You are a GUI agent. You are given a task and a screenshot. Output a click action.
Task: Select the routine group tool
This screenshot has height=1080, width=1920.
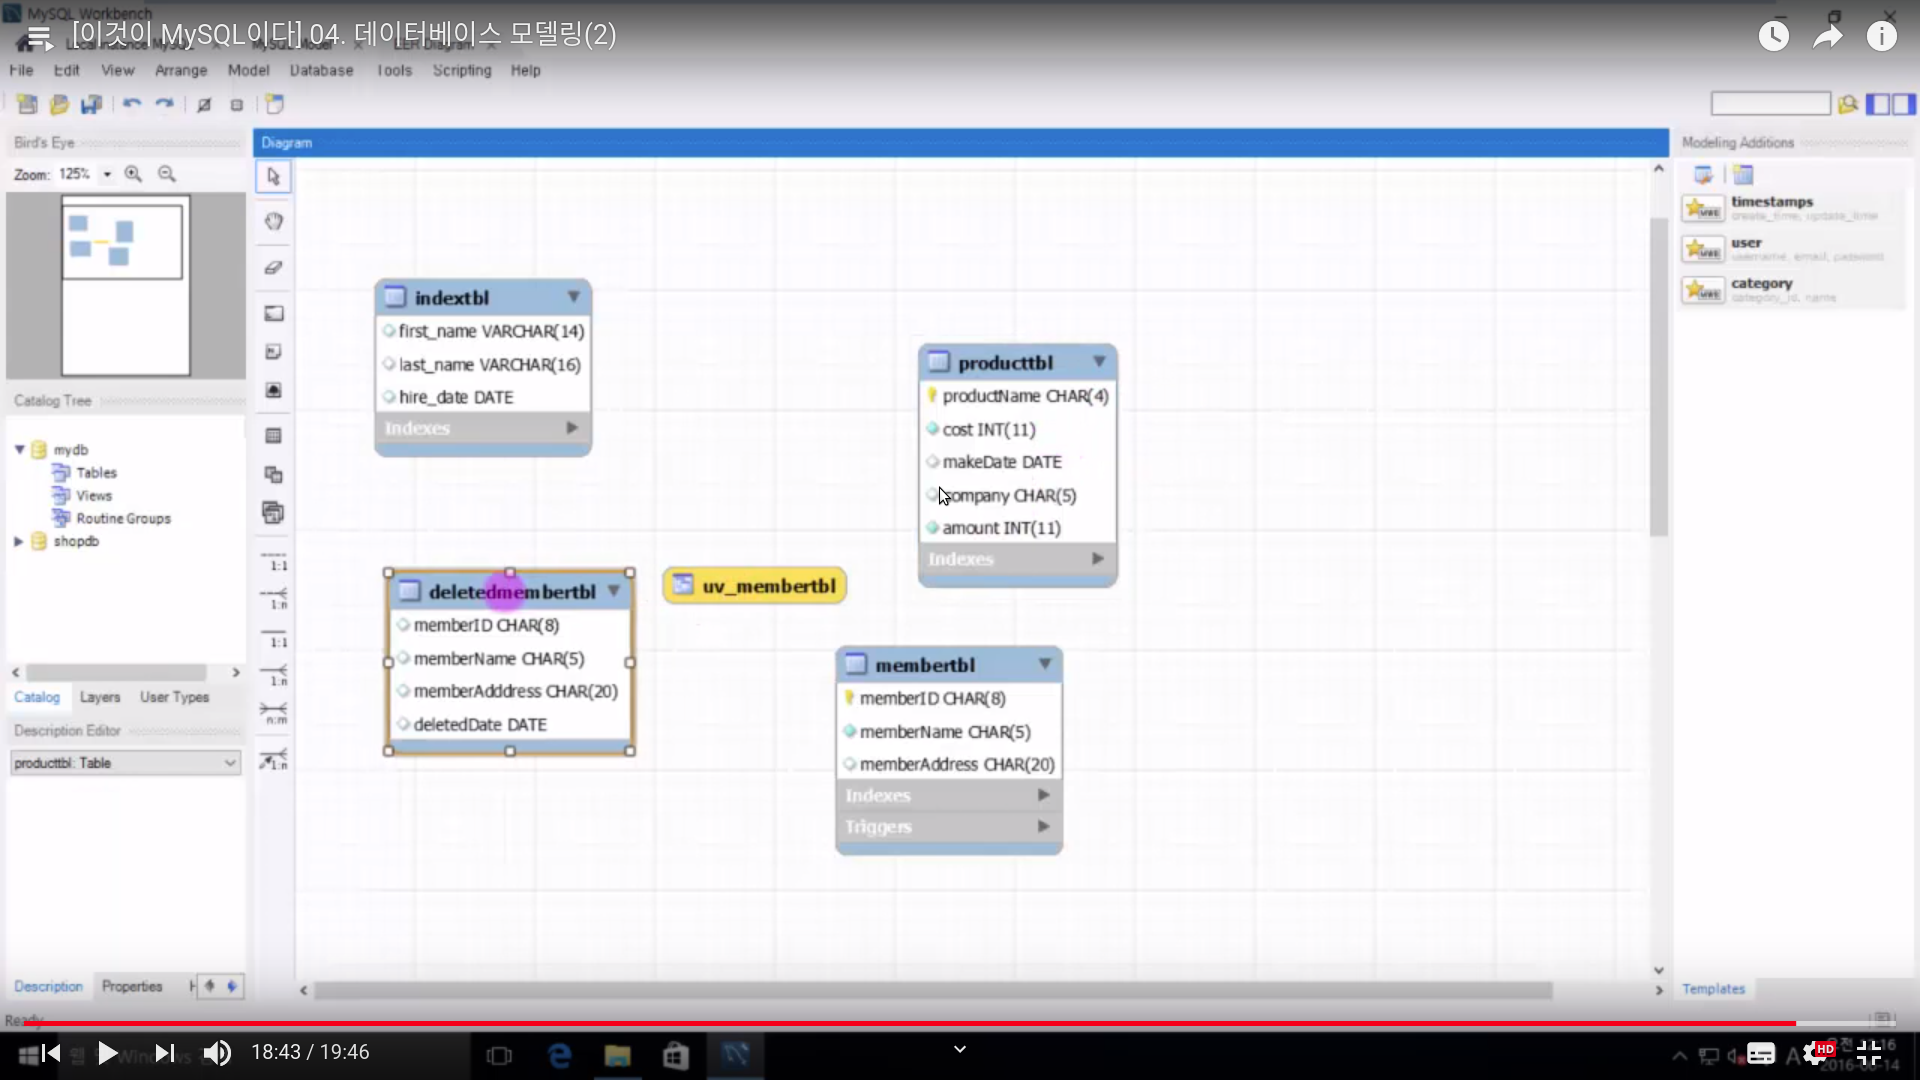point(273,513)
